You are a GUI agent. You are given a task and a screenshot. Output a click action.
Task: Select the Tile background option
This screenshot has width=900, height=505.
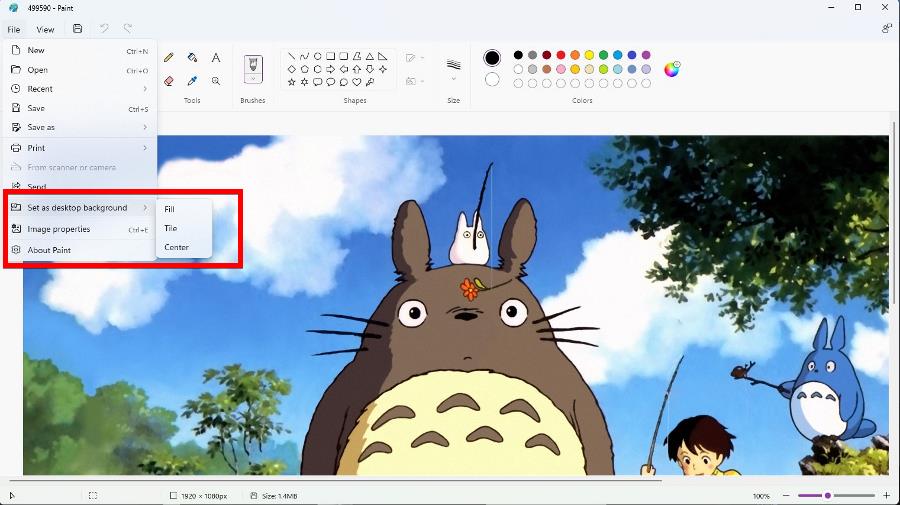point(184,228)
